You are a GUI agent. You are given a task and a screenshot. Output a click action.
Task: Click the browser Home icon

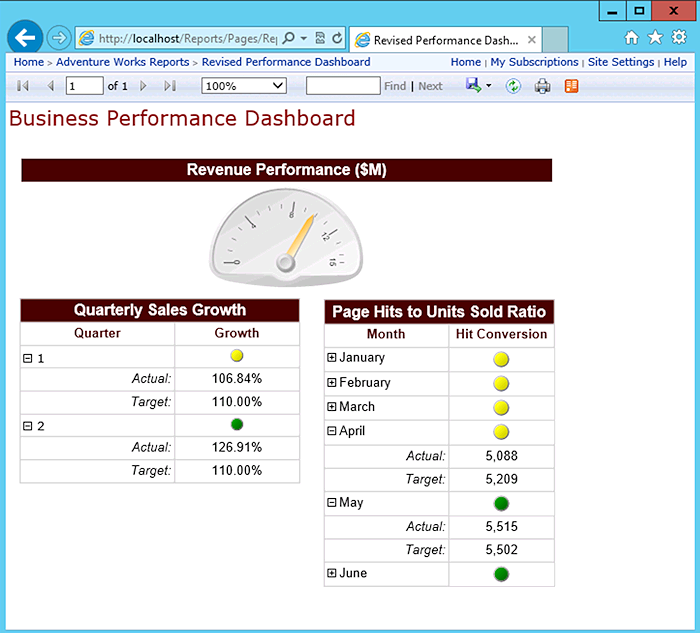point(631,37)
